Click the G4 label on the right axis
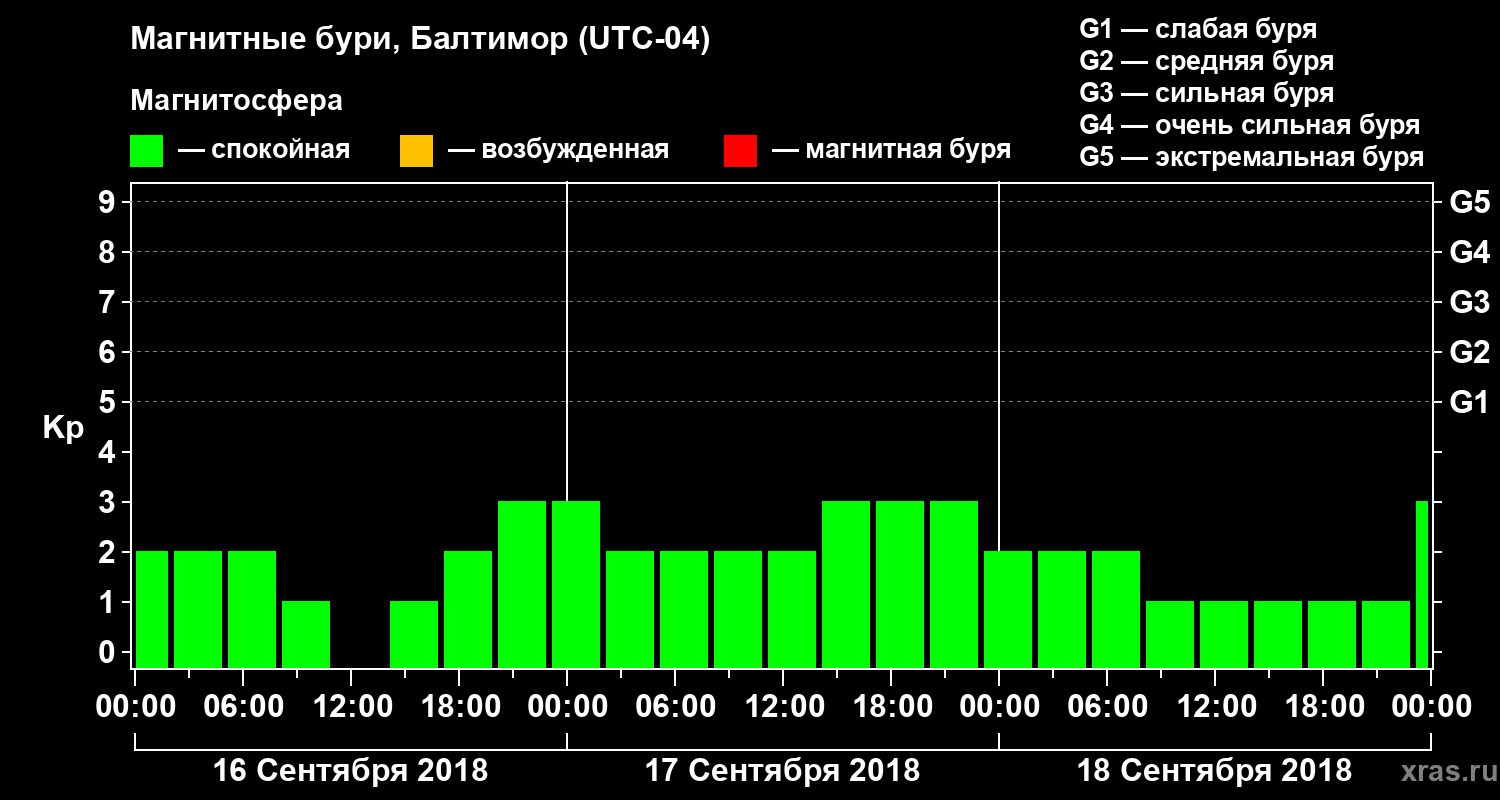1500x800 pixels. (x=1470, y=252)
